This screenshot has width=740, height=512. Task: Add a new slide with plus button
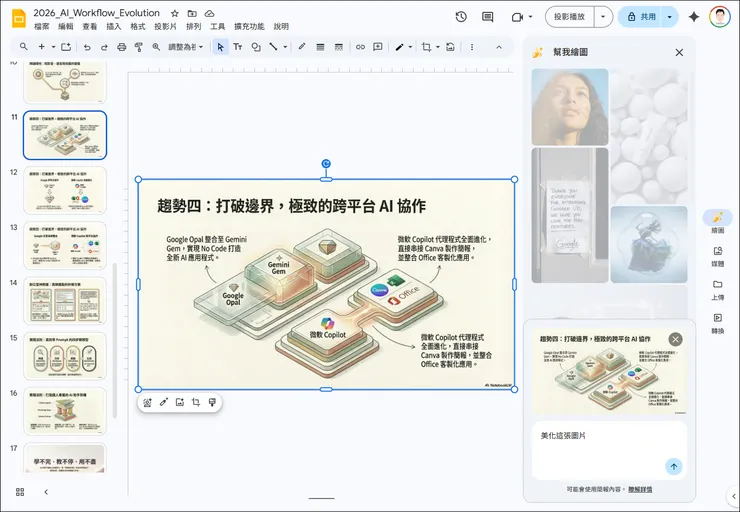pyautogui.click(x=42, y=47)
